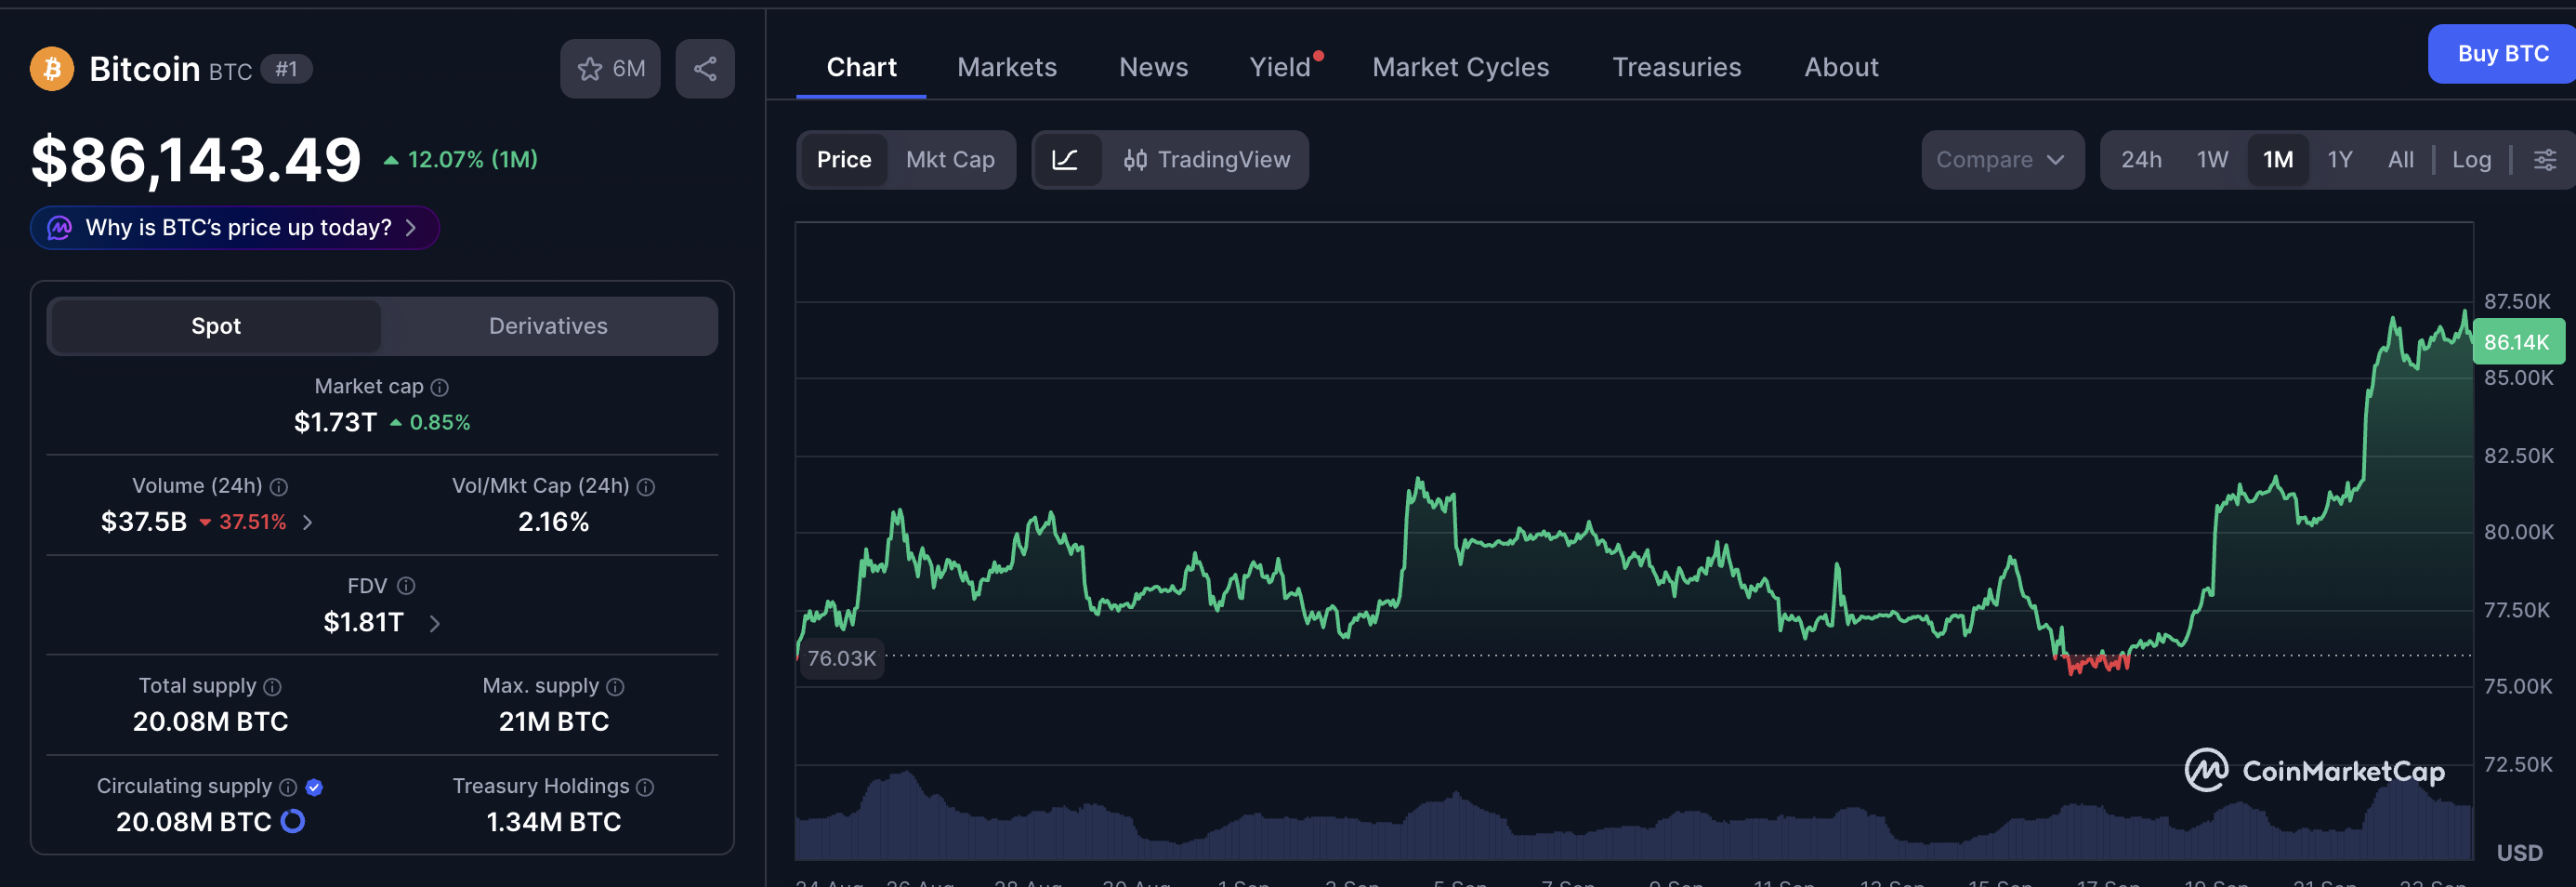Screen dimensions: 2576x887
Task: Click the Volume (24h) info icon
Action: 279,487
